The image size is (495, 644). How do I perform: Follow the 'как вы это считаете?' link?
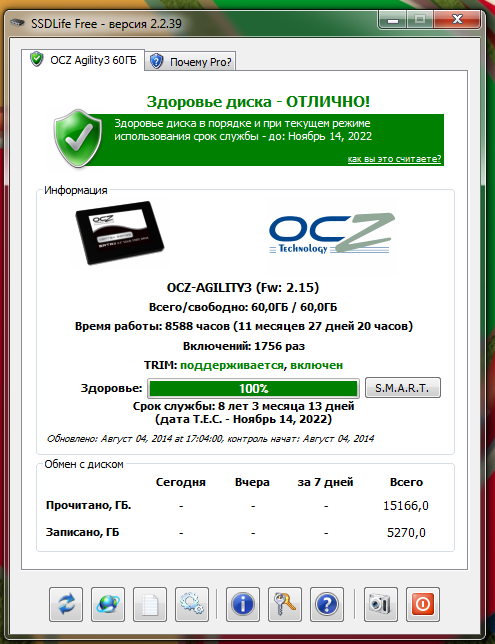394,159
